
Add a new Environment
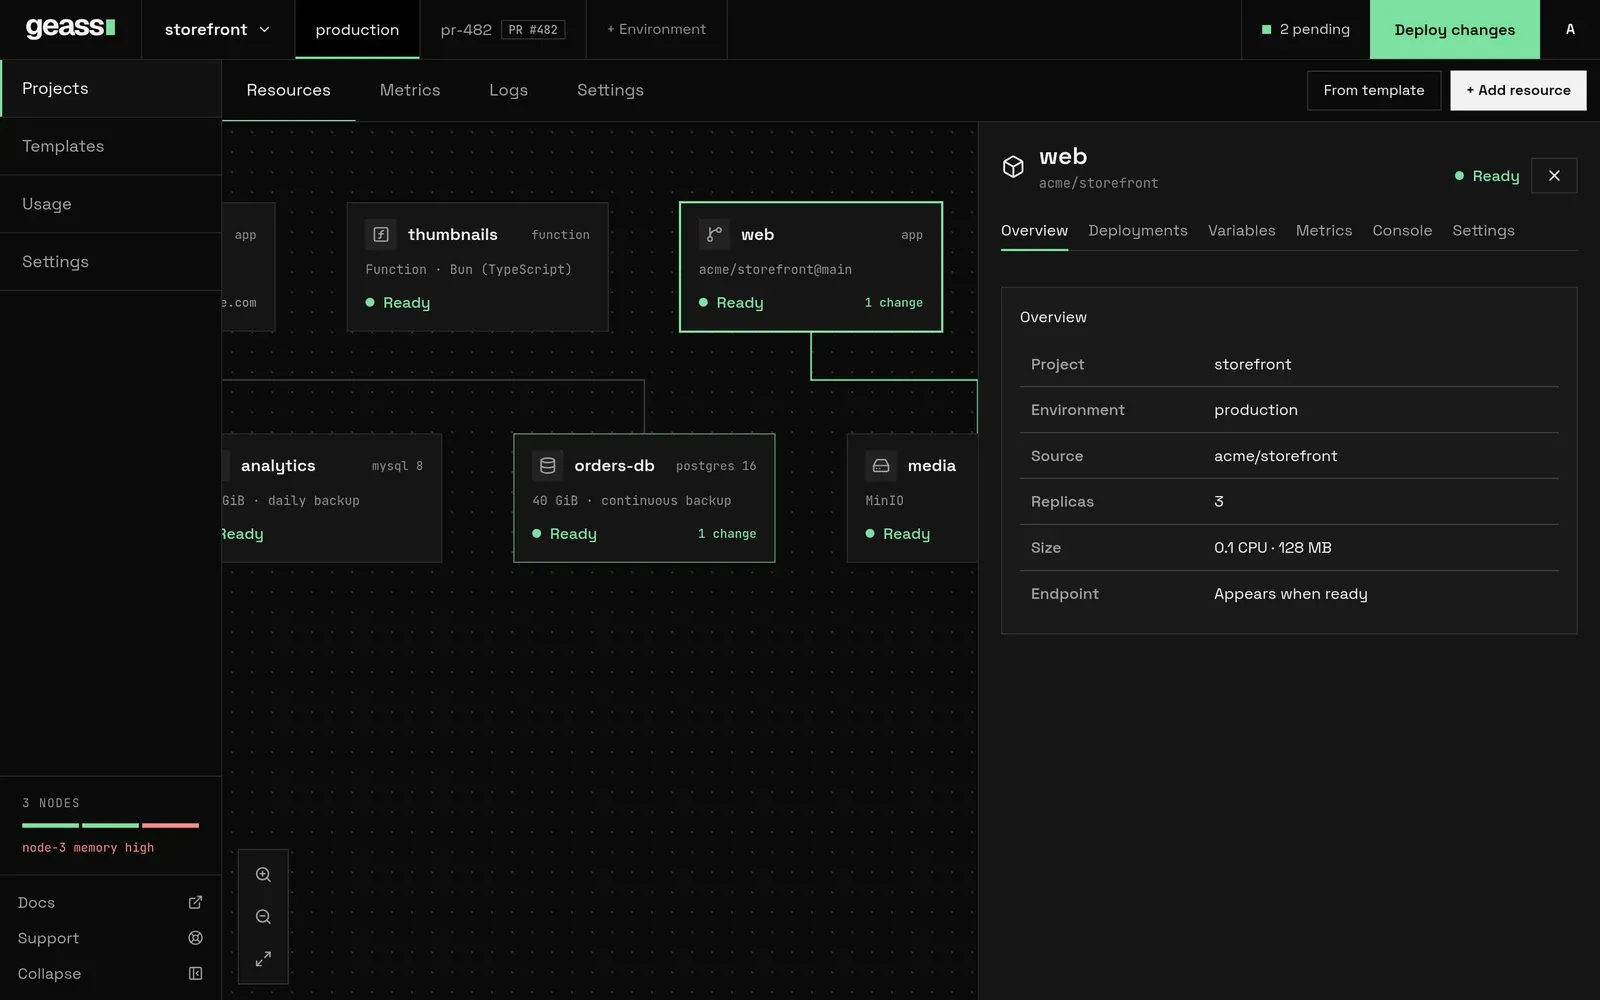pyautogui.click(x=656, y=29)
